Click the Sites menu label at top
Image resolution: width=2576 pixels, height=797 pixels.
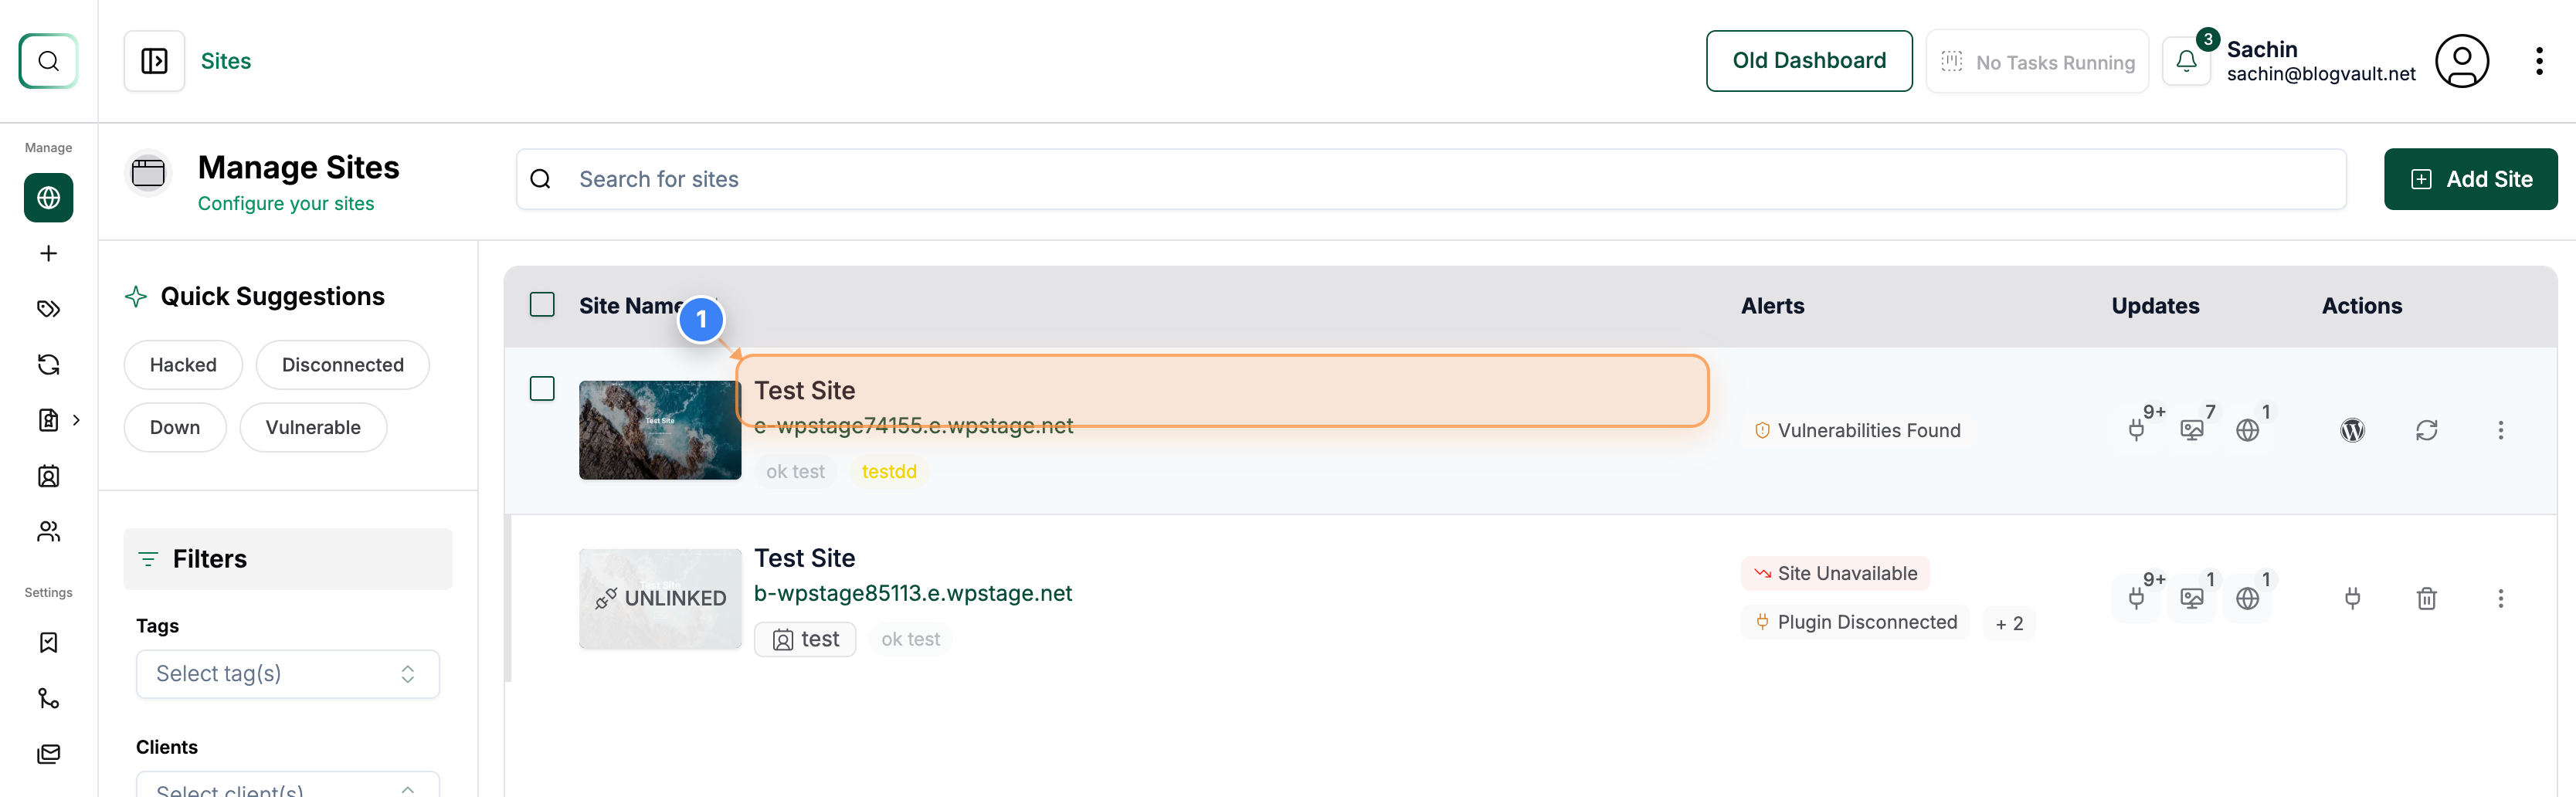click(x=226, y=60)
